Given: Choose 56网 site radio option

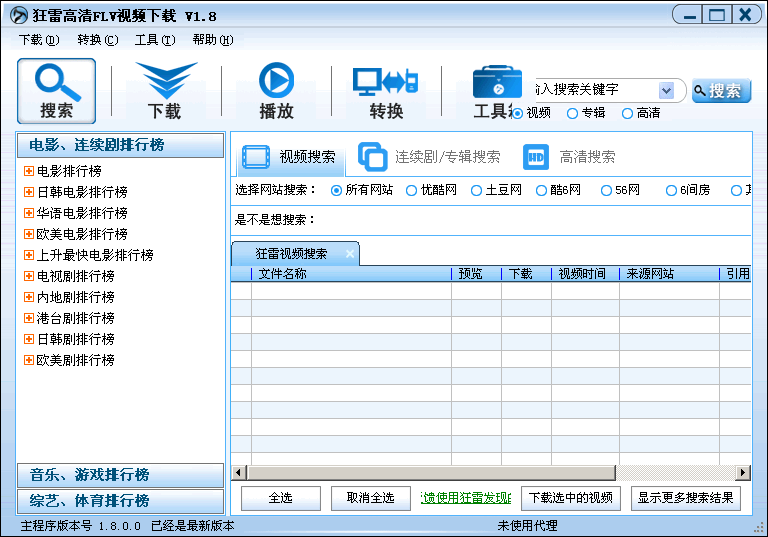Looking at the screenshot, I should (606, 190).
